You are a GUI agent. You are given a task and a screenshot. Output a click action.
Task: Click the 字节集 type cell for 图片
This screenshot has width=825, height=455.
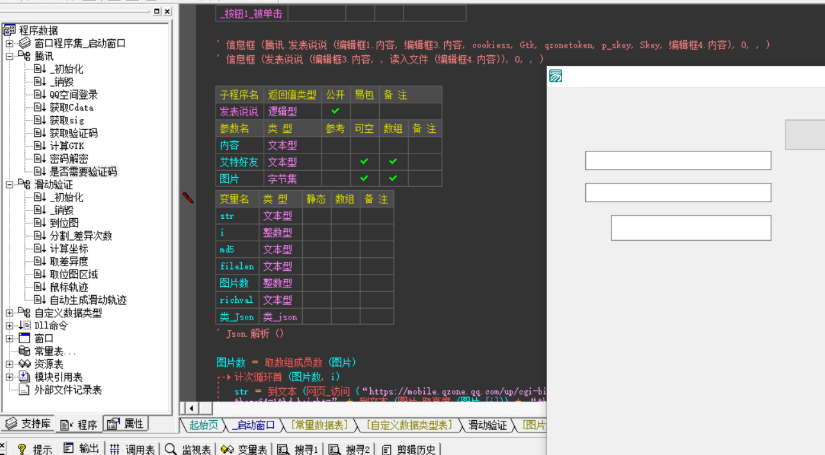[x=292, y=178]
